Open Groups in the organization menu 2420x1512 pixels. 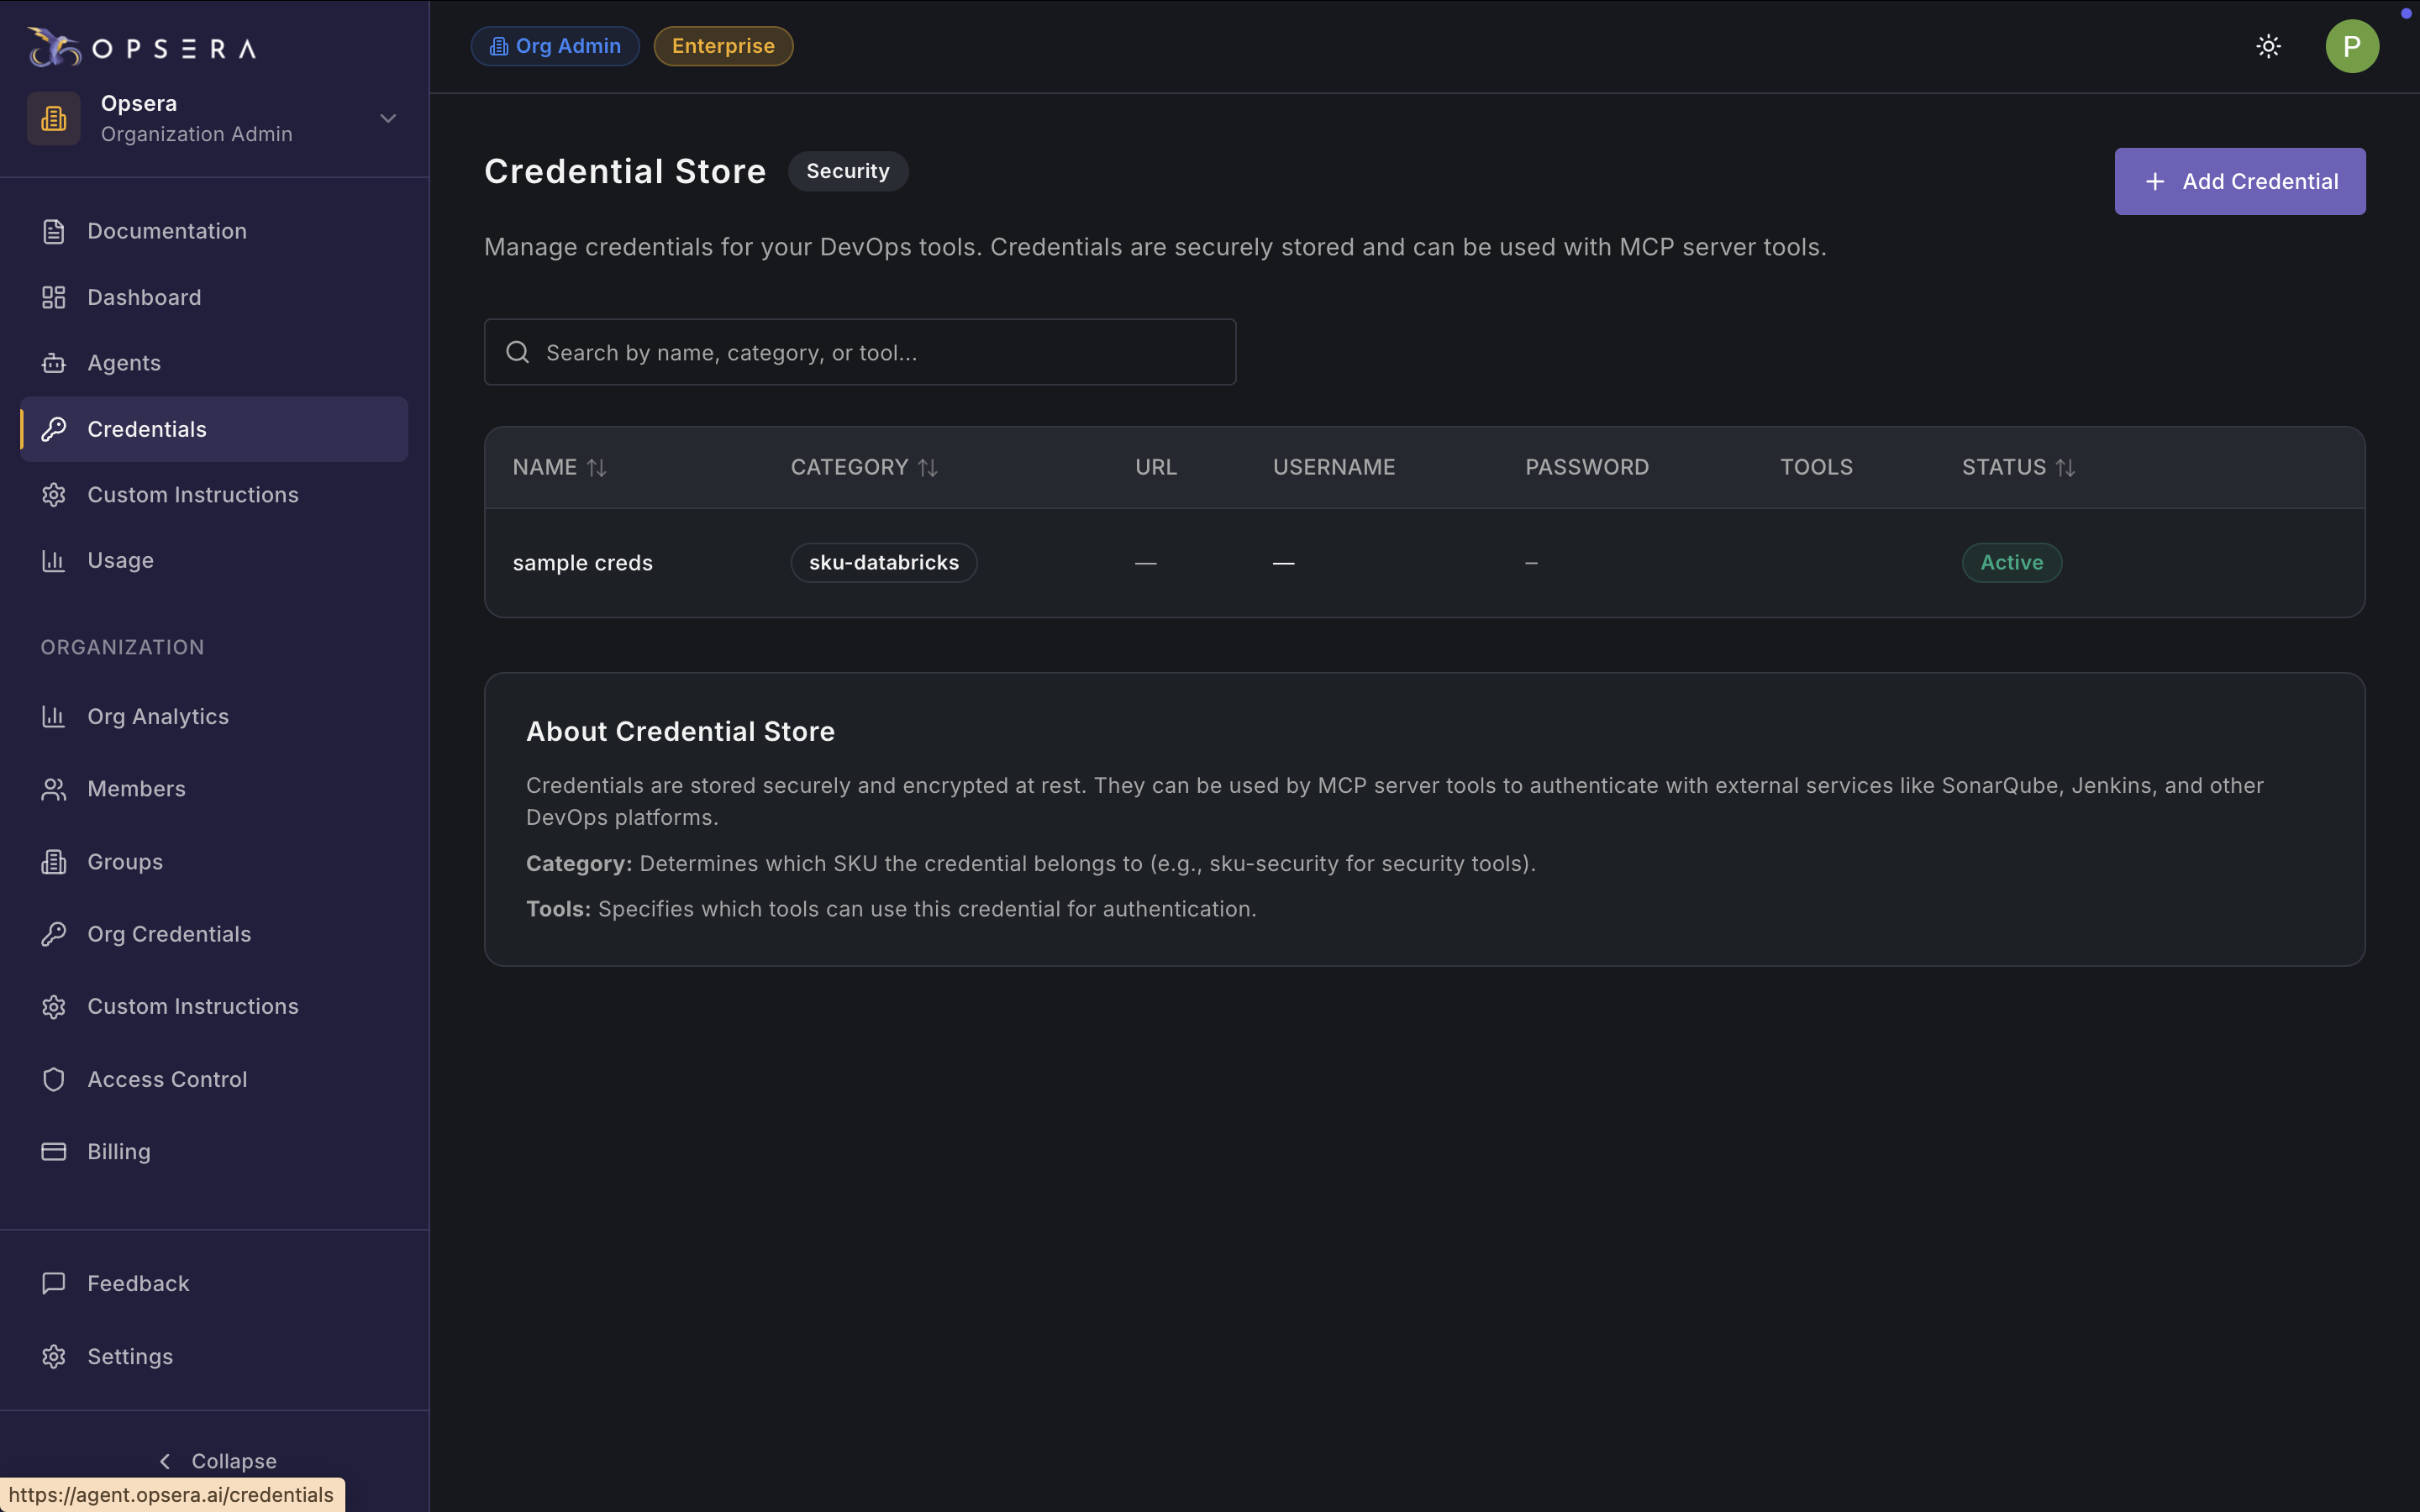(125, 862)
